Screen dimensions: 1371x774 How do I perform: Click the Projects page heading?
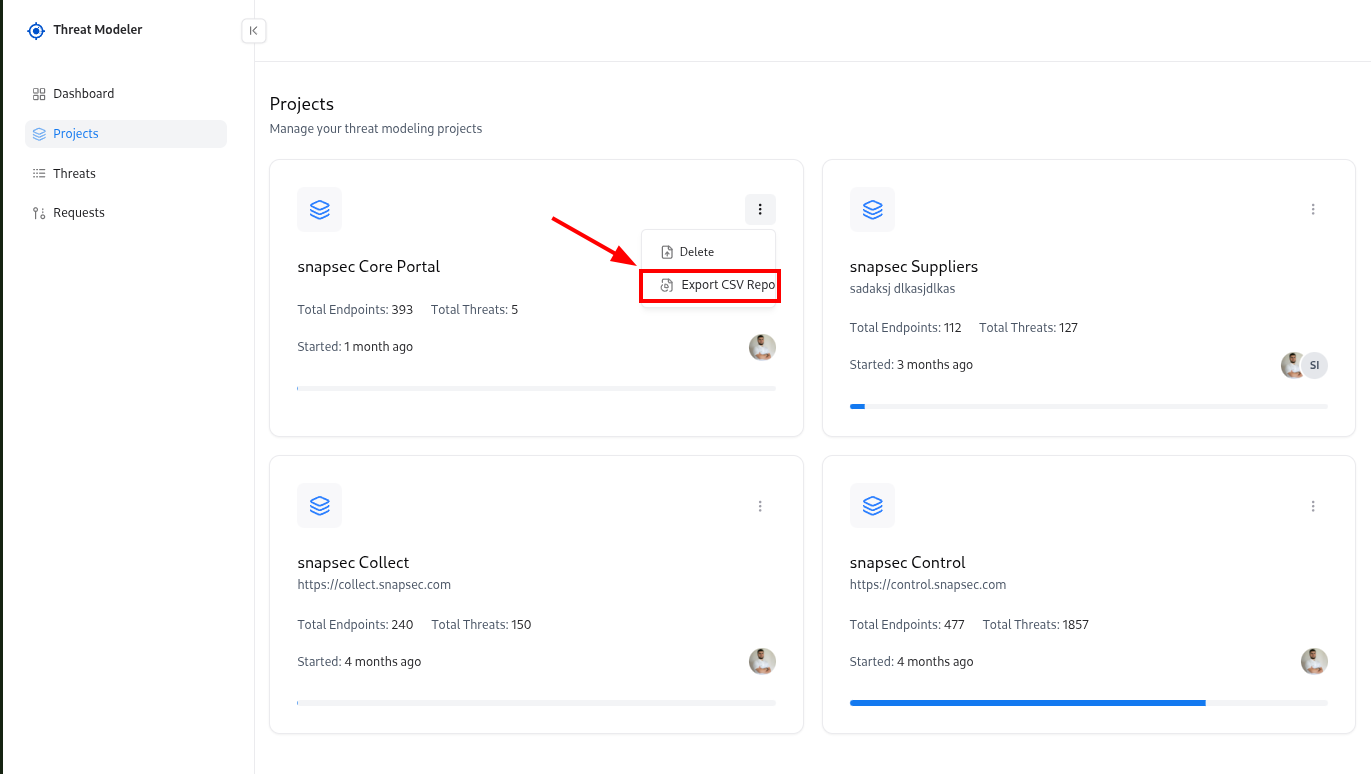click(302, 104)
